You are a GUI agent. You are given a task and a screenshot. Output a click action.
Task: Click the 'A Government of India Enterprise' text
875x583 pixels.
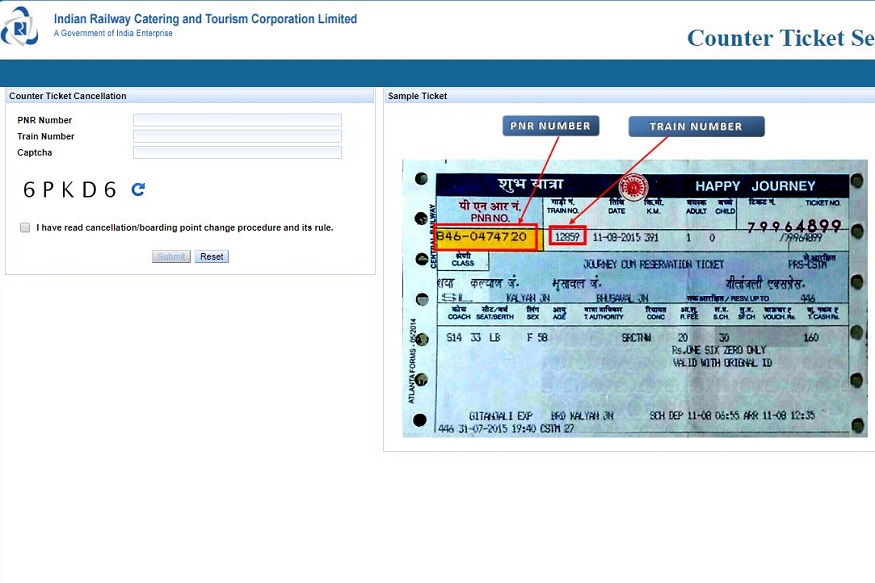113,33
